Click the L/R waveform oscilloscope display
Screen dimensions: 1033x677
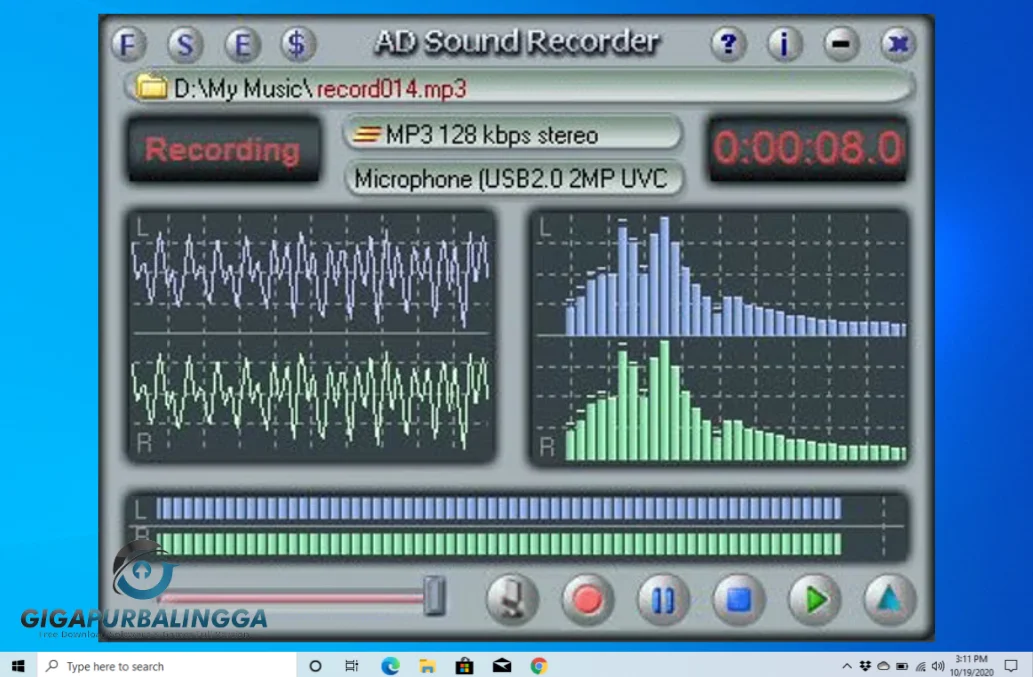click(x=311, y=337)
